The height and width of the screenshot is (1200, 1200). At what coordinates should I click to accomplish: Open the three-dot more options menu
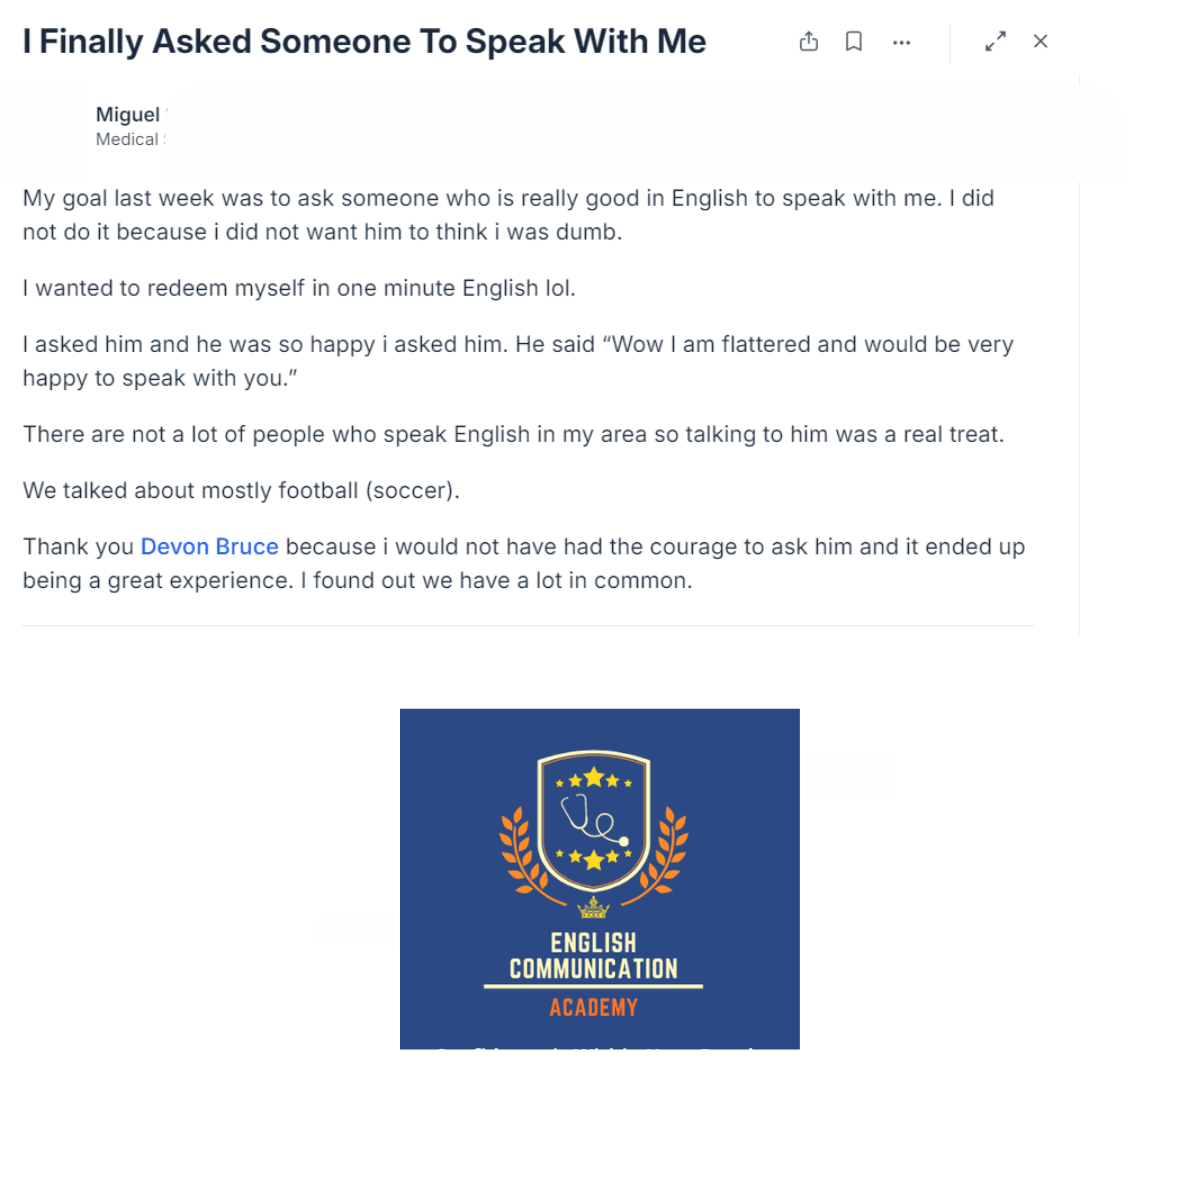[901, 43]
